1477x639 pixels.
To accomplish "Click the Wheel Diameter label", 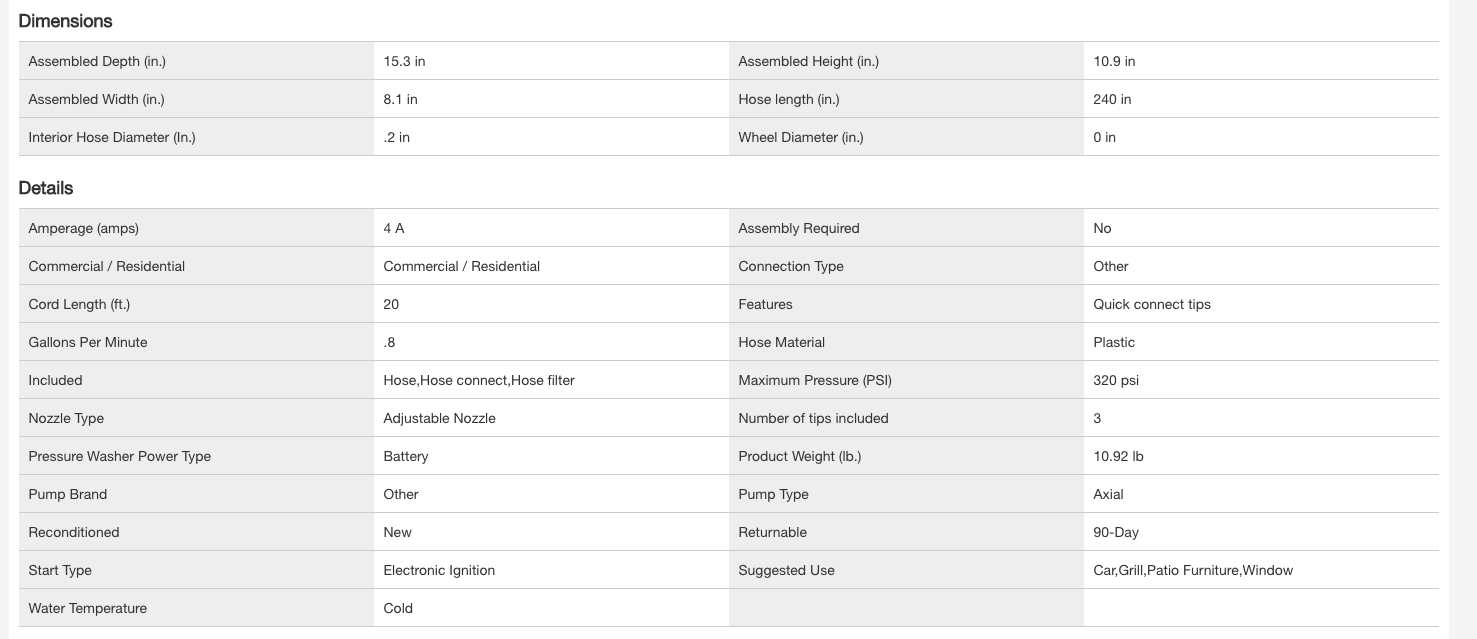I will coord(800,137).
